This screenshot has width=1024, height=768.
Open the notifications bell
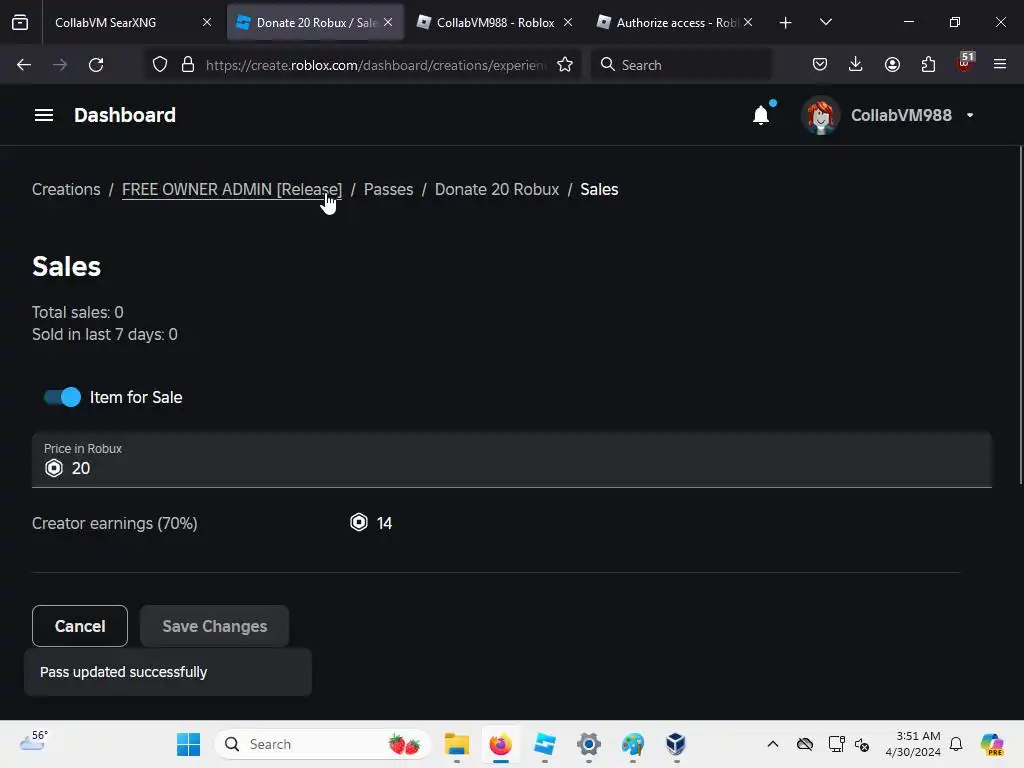click(761, 116)
